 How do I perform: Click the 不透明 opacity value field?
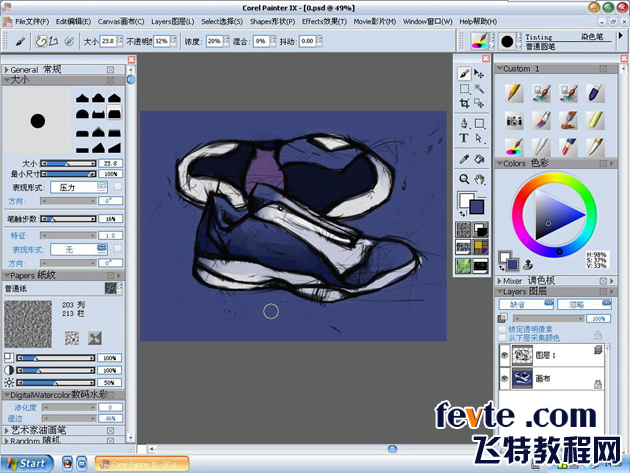[x=162, y=41]
